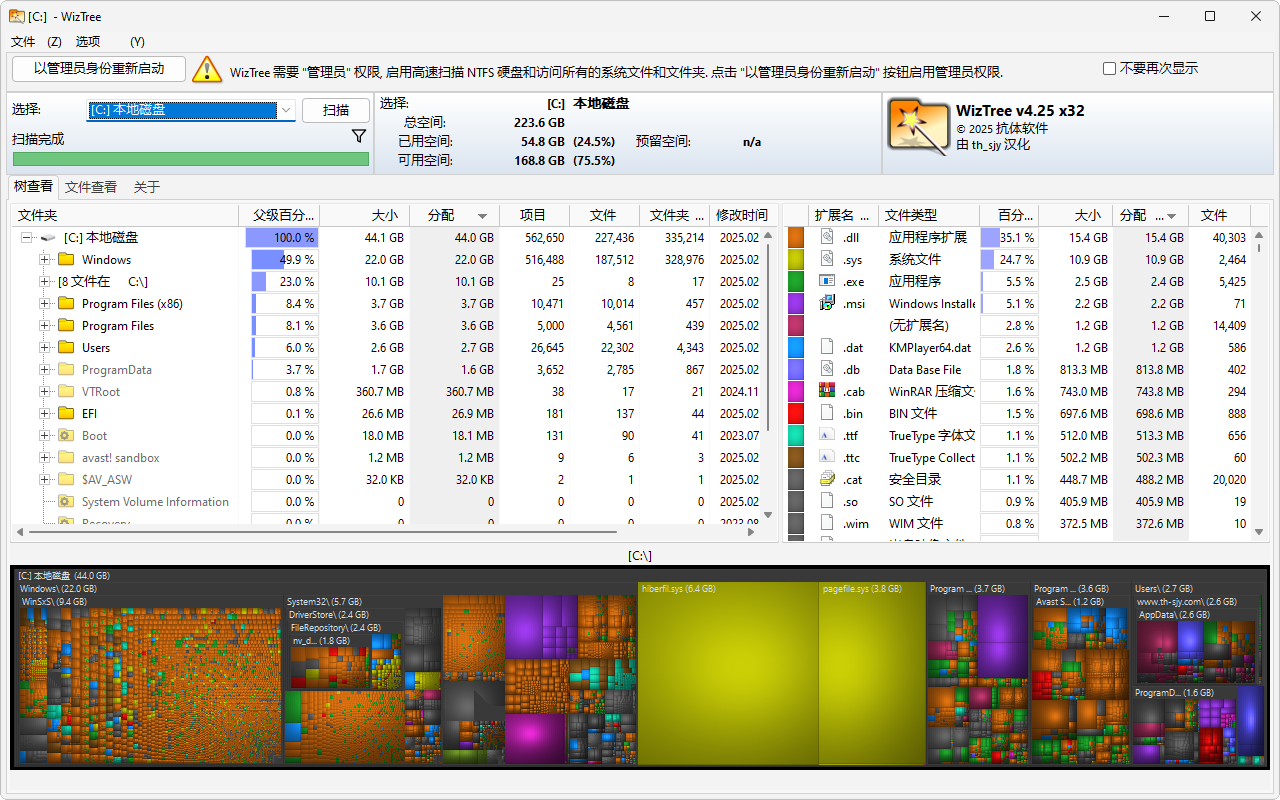Click the EFI folder icon
This screenshot has width=1280, height=800.
coord(66,414)
